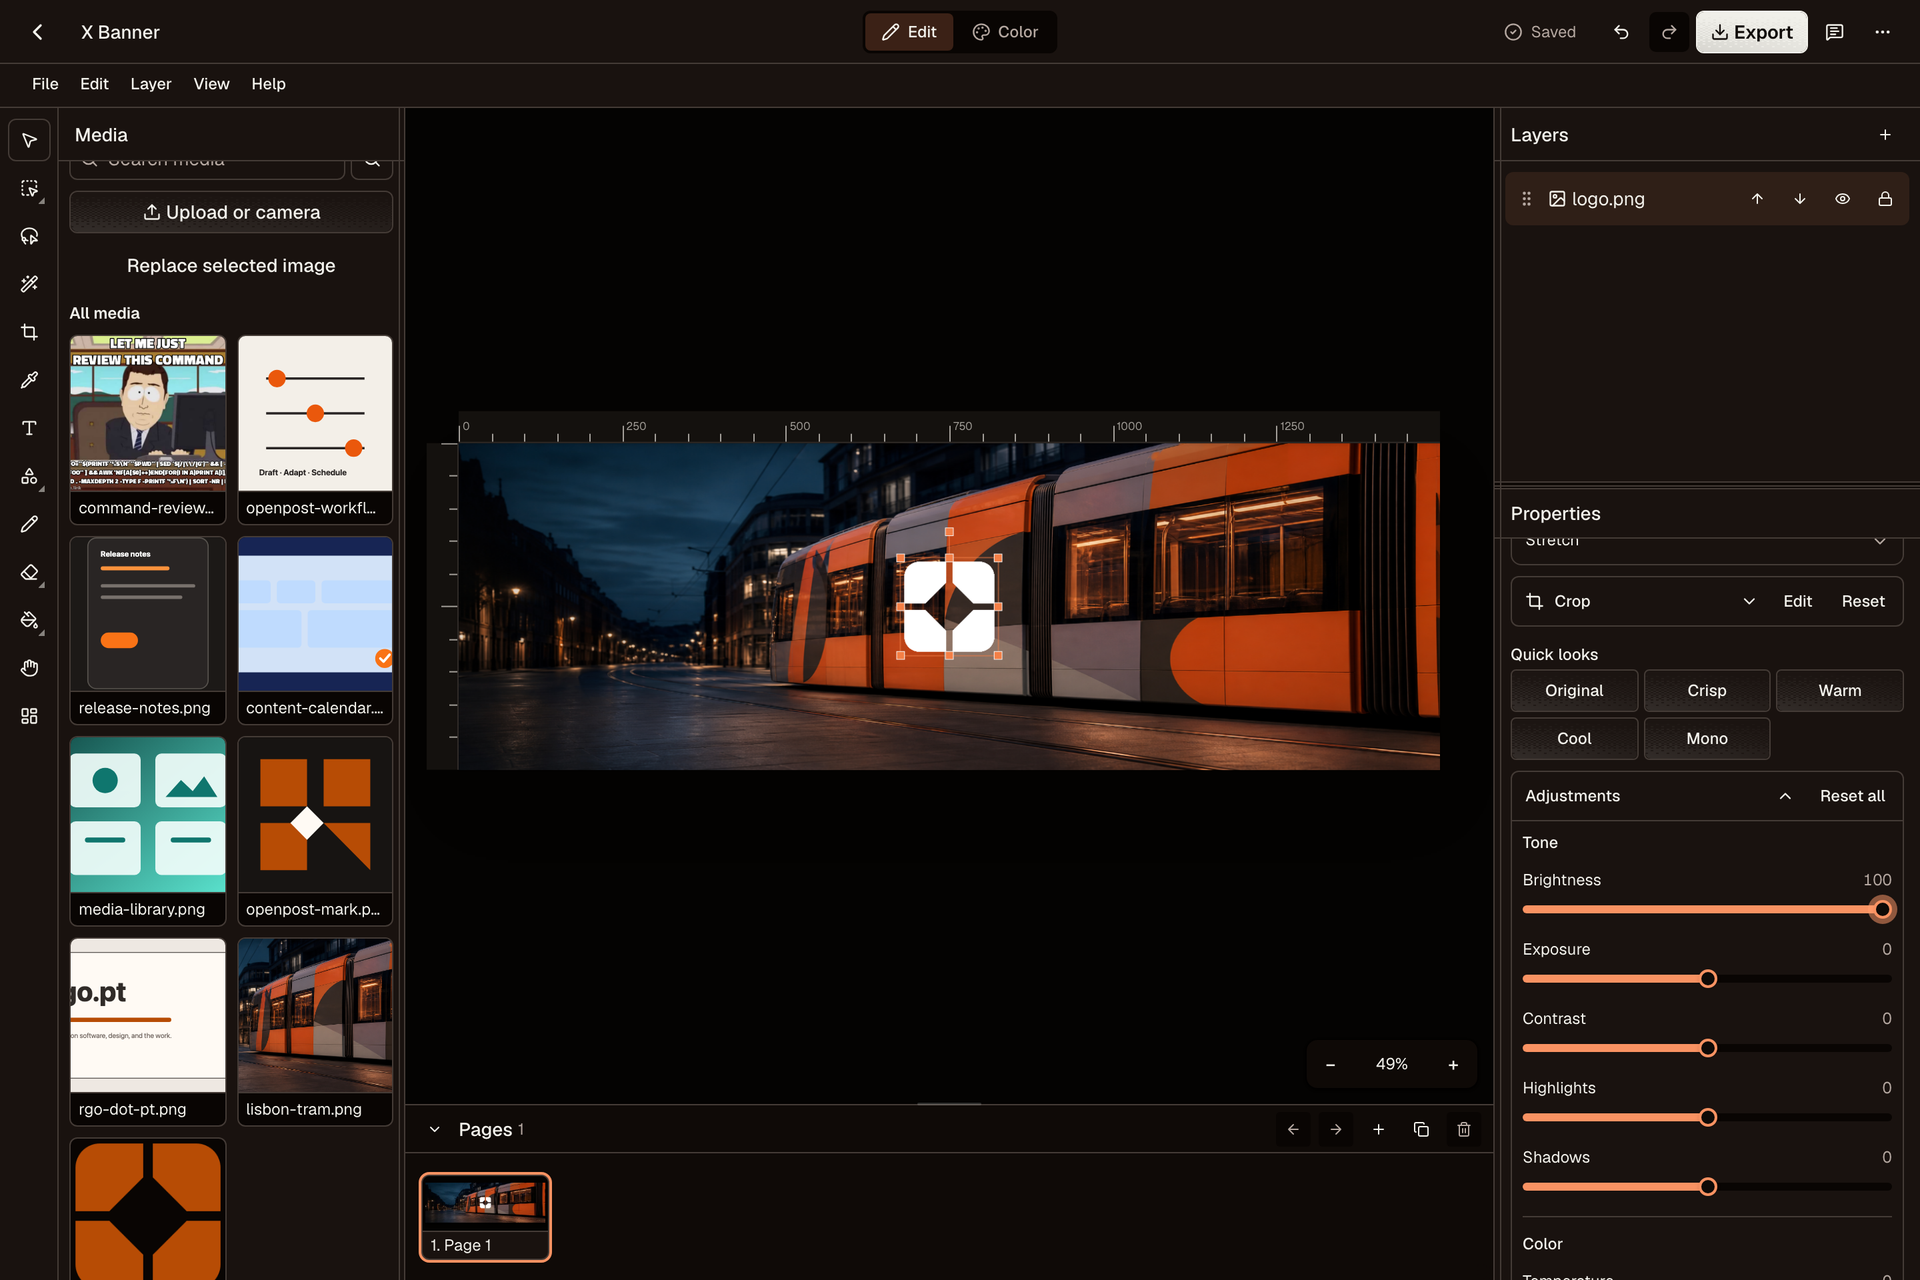Grab the logo.png layer drag handle
Viewport: 1920px width, 1280px height.
pyautogui.click(x=1526, y=199)
